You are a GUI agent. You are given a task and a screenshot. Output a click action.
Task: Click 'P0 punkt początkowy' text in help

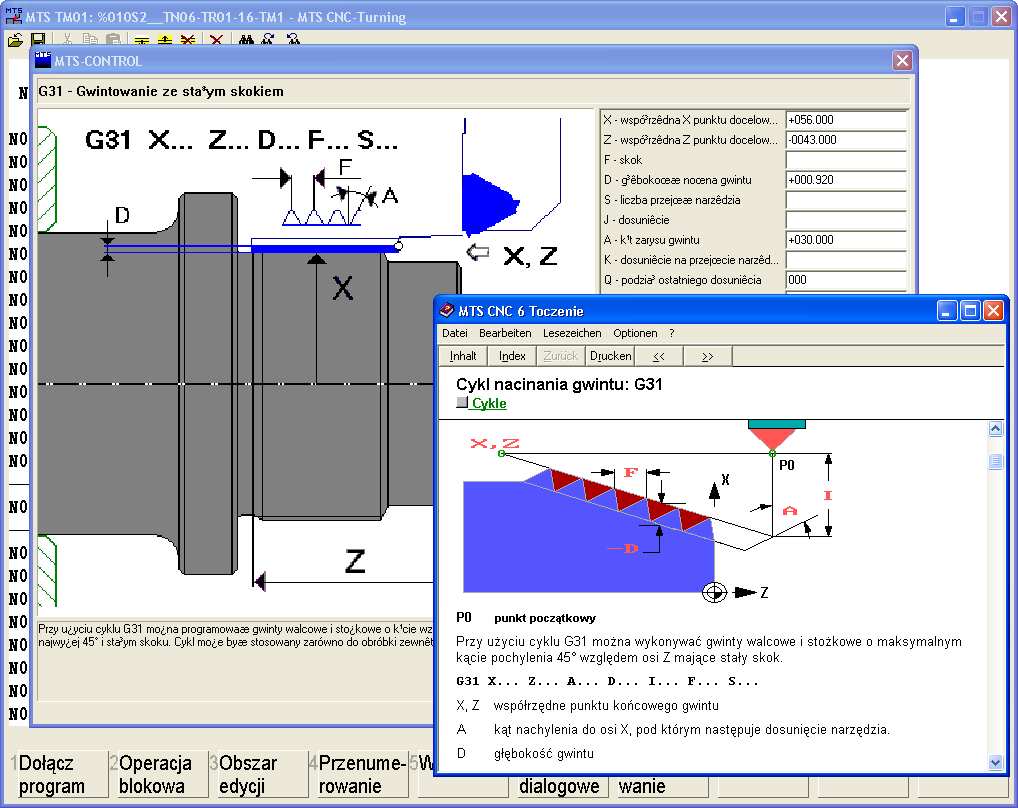click(525, 618)
